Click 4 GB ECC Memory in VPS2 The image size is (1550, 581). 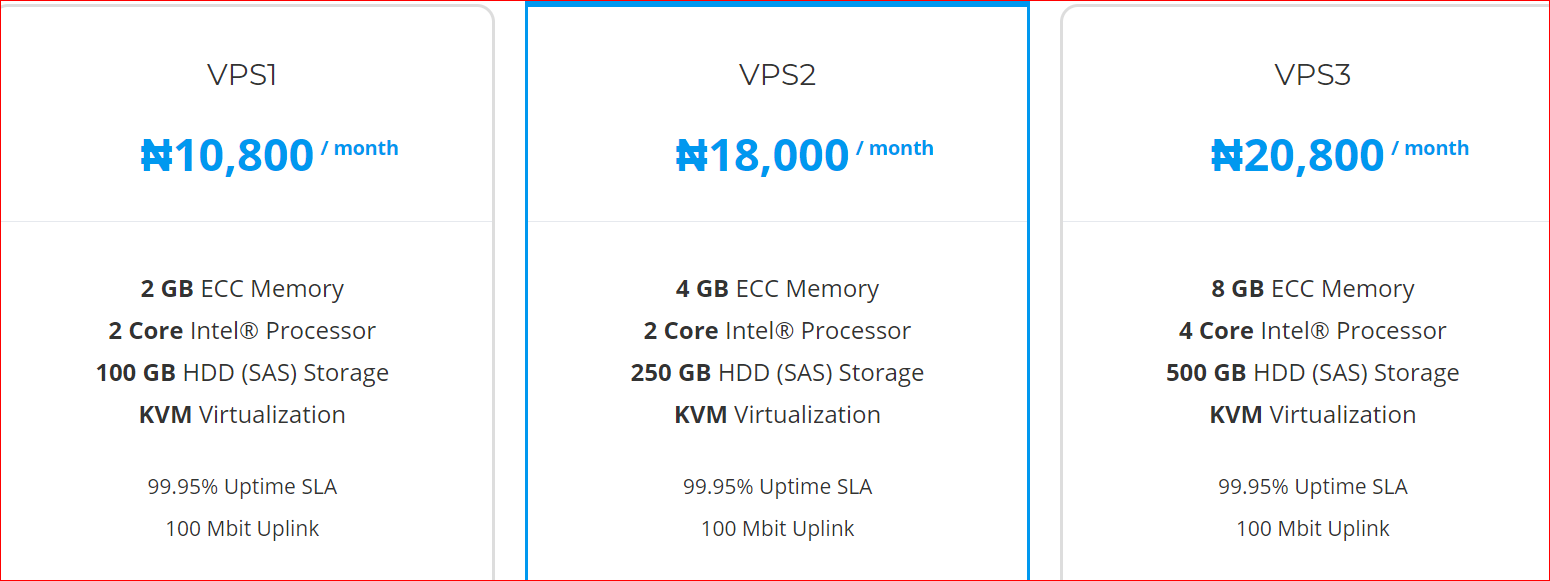point(777,289)
